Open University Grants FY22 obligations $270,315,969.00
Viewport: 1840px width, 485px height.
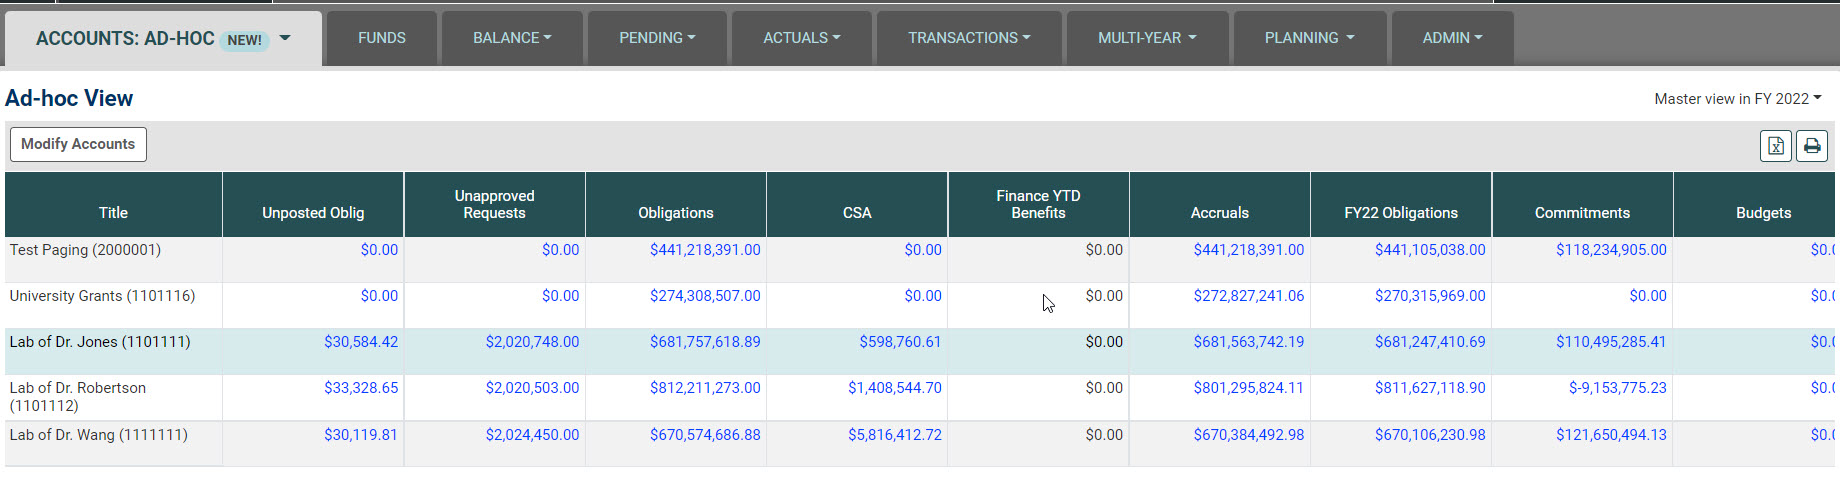[x=1430, y=296]
